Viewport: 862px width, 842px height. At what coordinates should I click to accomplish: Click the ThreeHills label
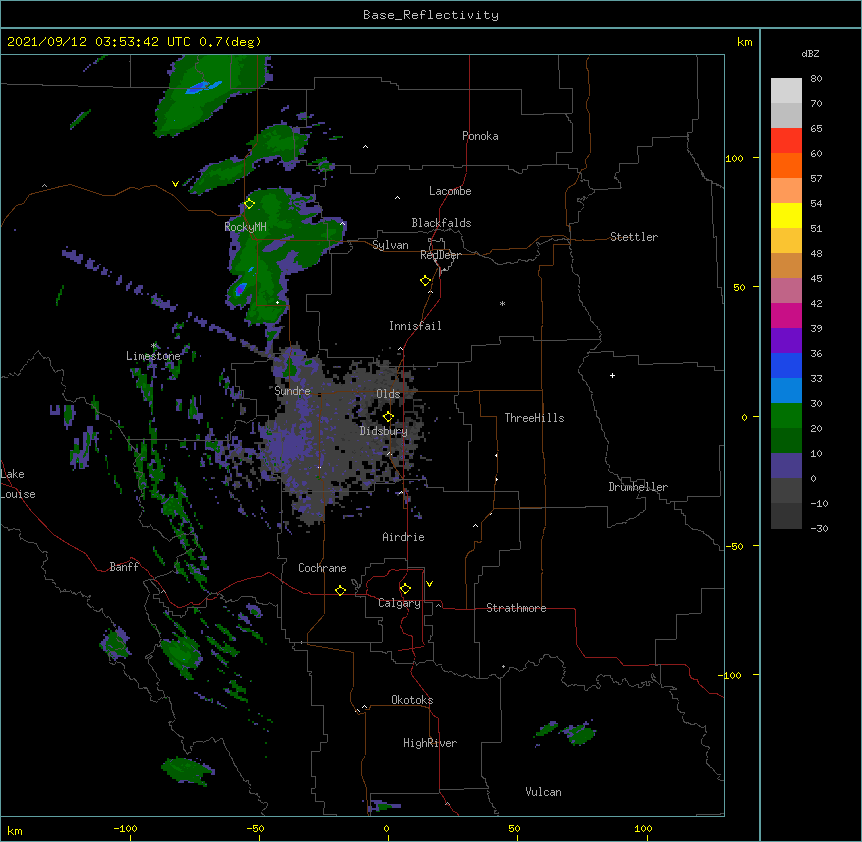[x=534, y=418]
